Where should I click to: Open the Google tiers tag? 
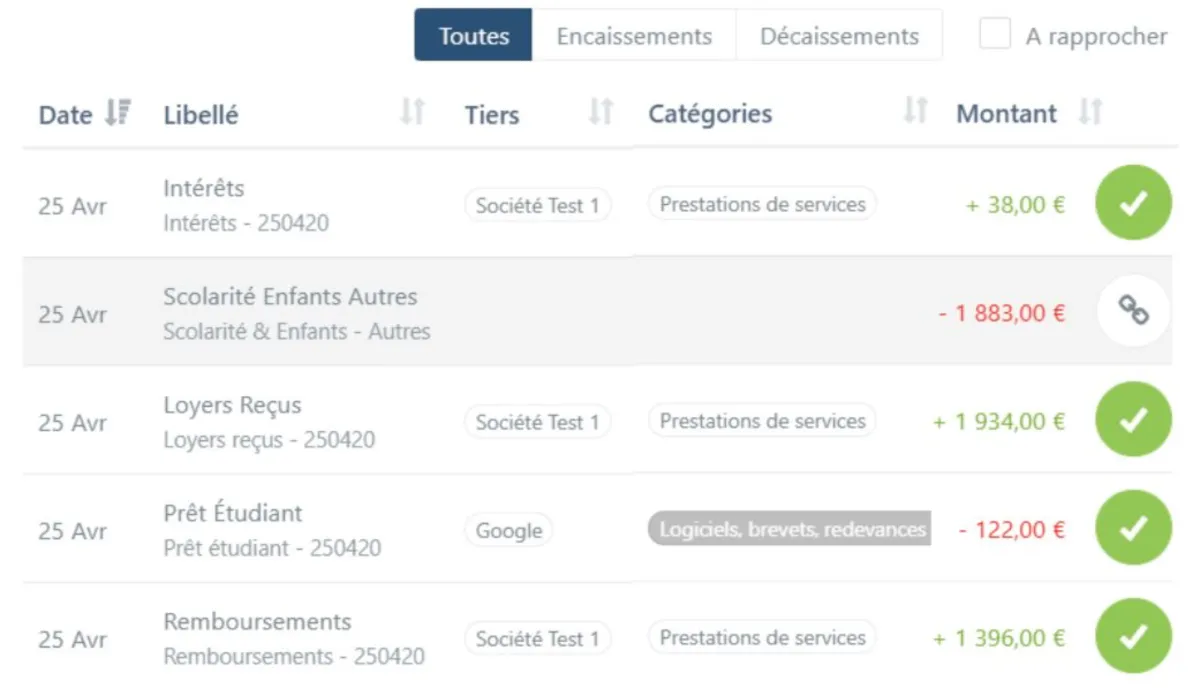508,530
